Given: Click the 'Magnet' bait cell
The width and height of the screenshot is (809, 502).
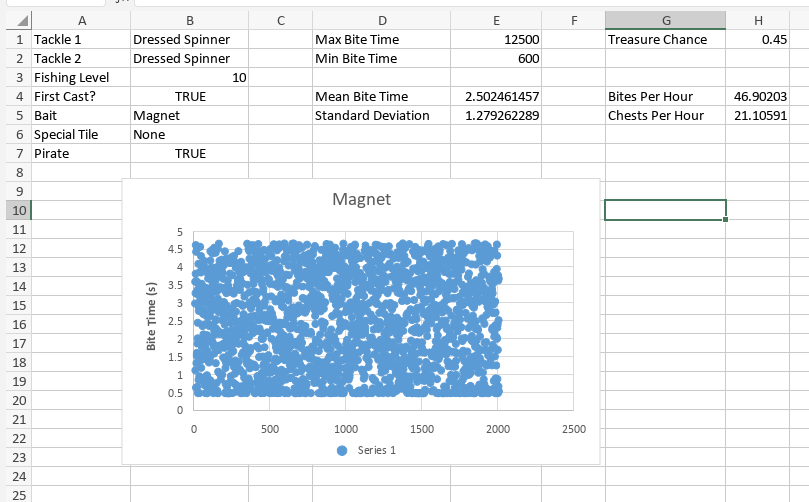Looking at the screenshot, I should [190, 116].
